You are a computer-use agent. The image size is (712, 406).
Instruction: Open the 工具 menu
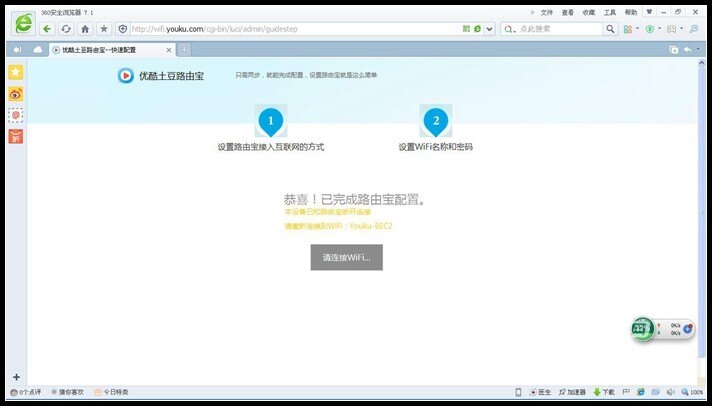[609, 12]
